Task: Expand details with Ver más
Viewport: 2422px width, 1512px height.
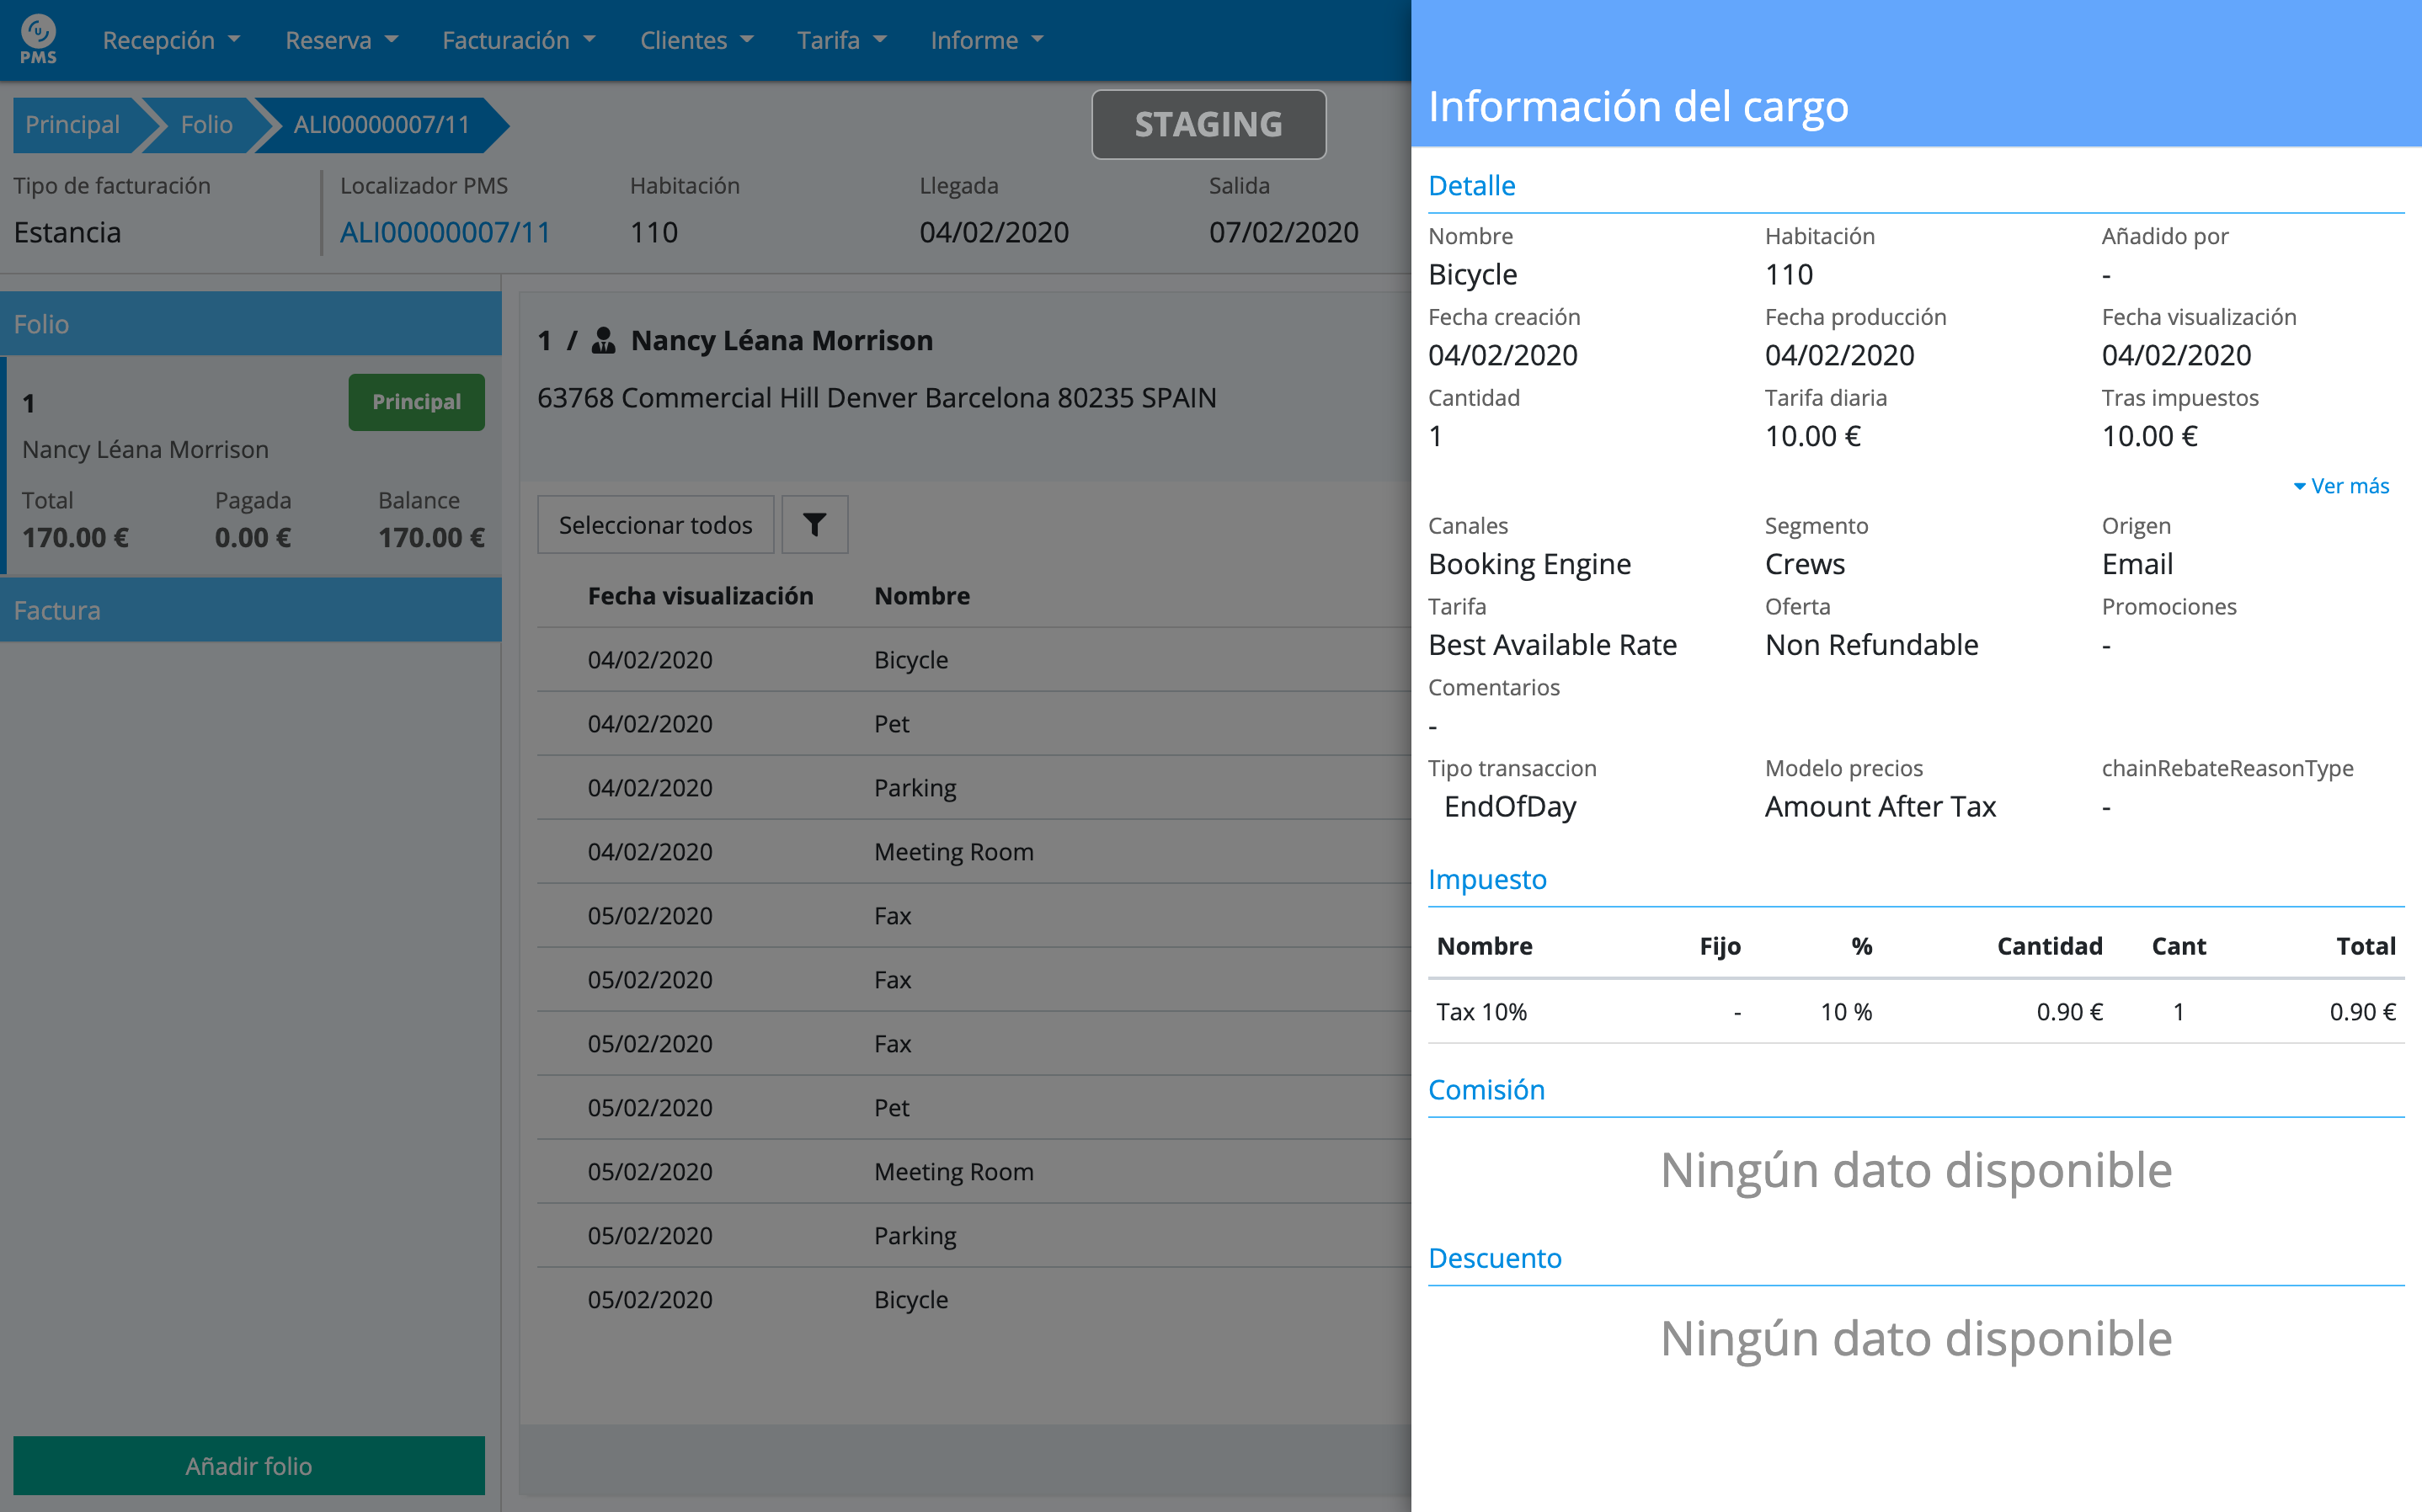Action: 2340,486
